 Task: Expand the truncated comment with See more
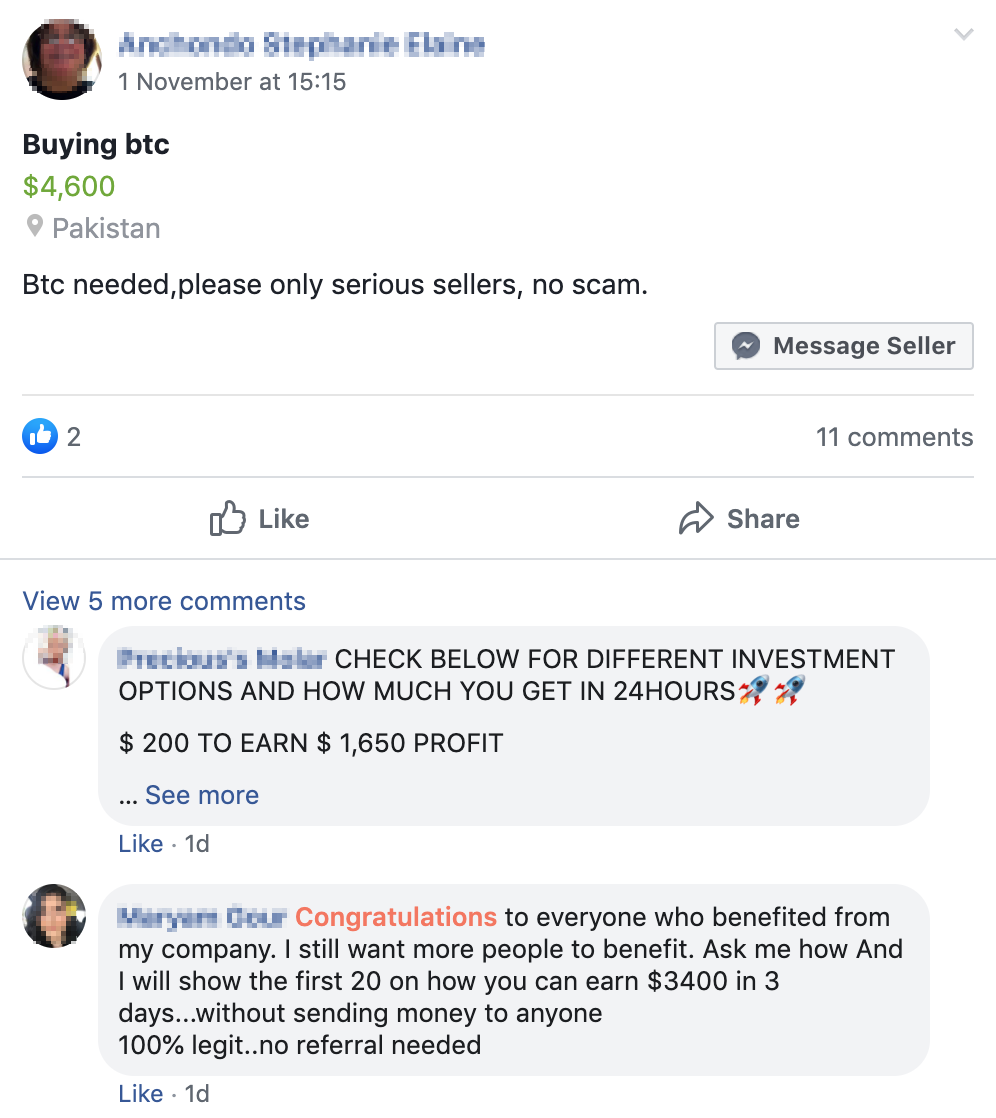point(200,795)
